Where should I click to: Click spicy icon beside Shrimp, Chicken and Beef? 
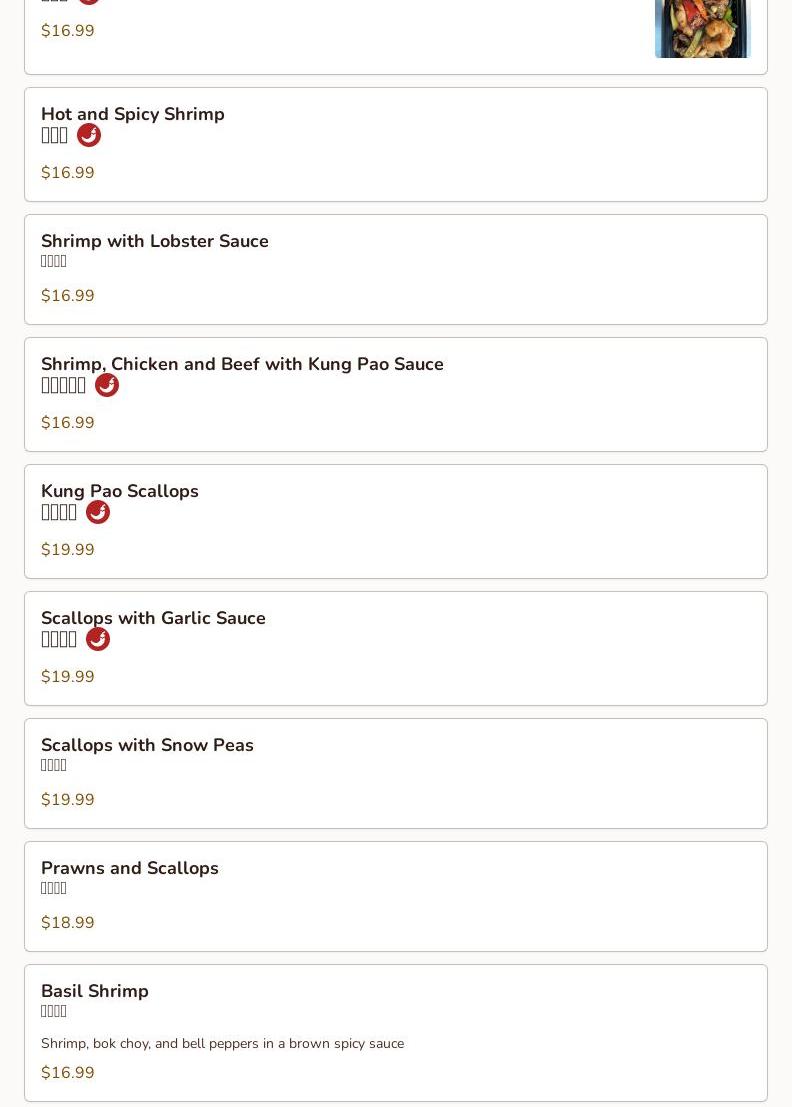(x=107, y=385)
